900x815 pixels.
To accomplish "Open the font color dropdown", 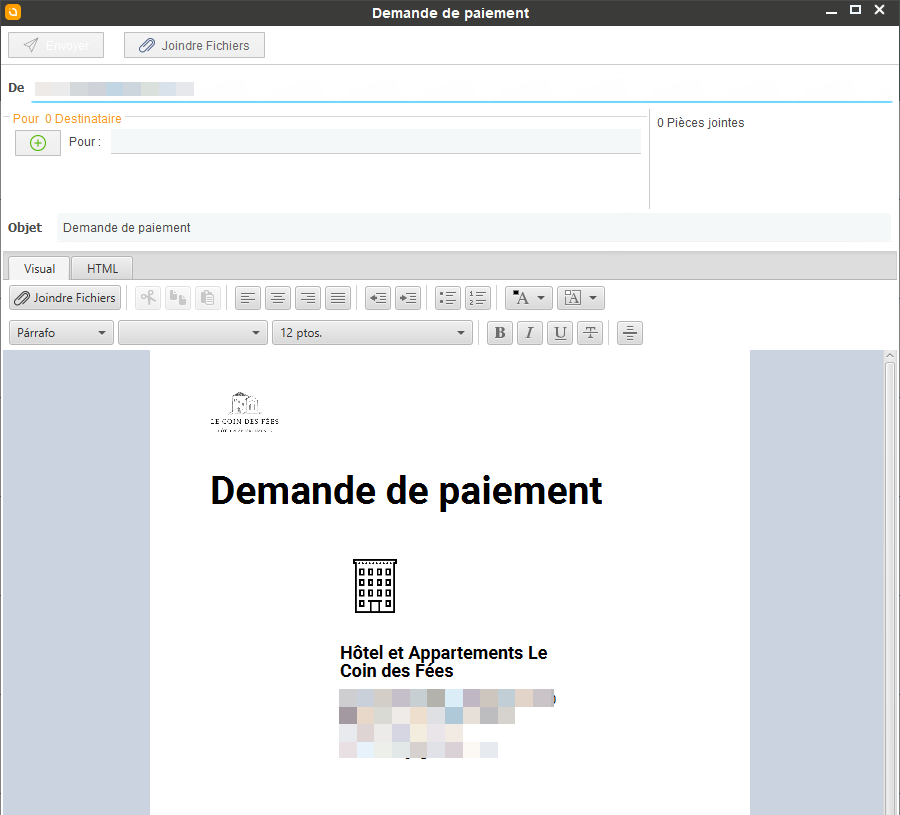I will (x=528, y=297).
